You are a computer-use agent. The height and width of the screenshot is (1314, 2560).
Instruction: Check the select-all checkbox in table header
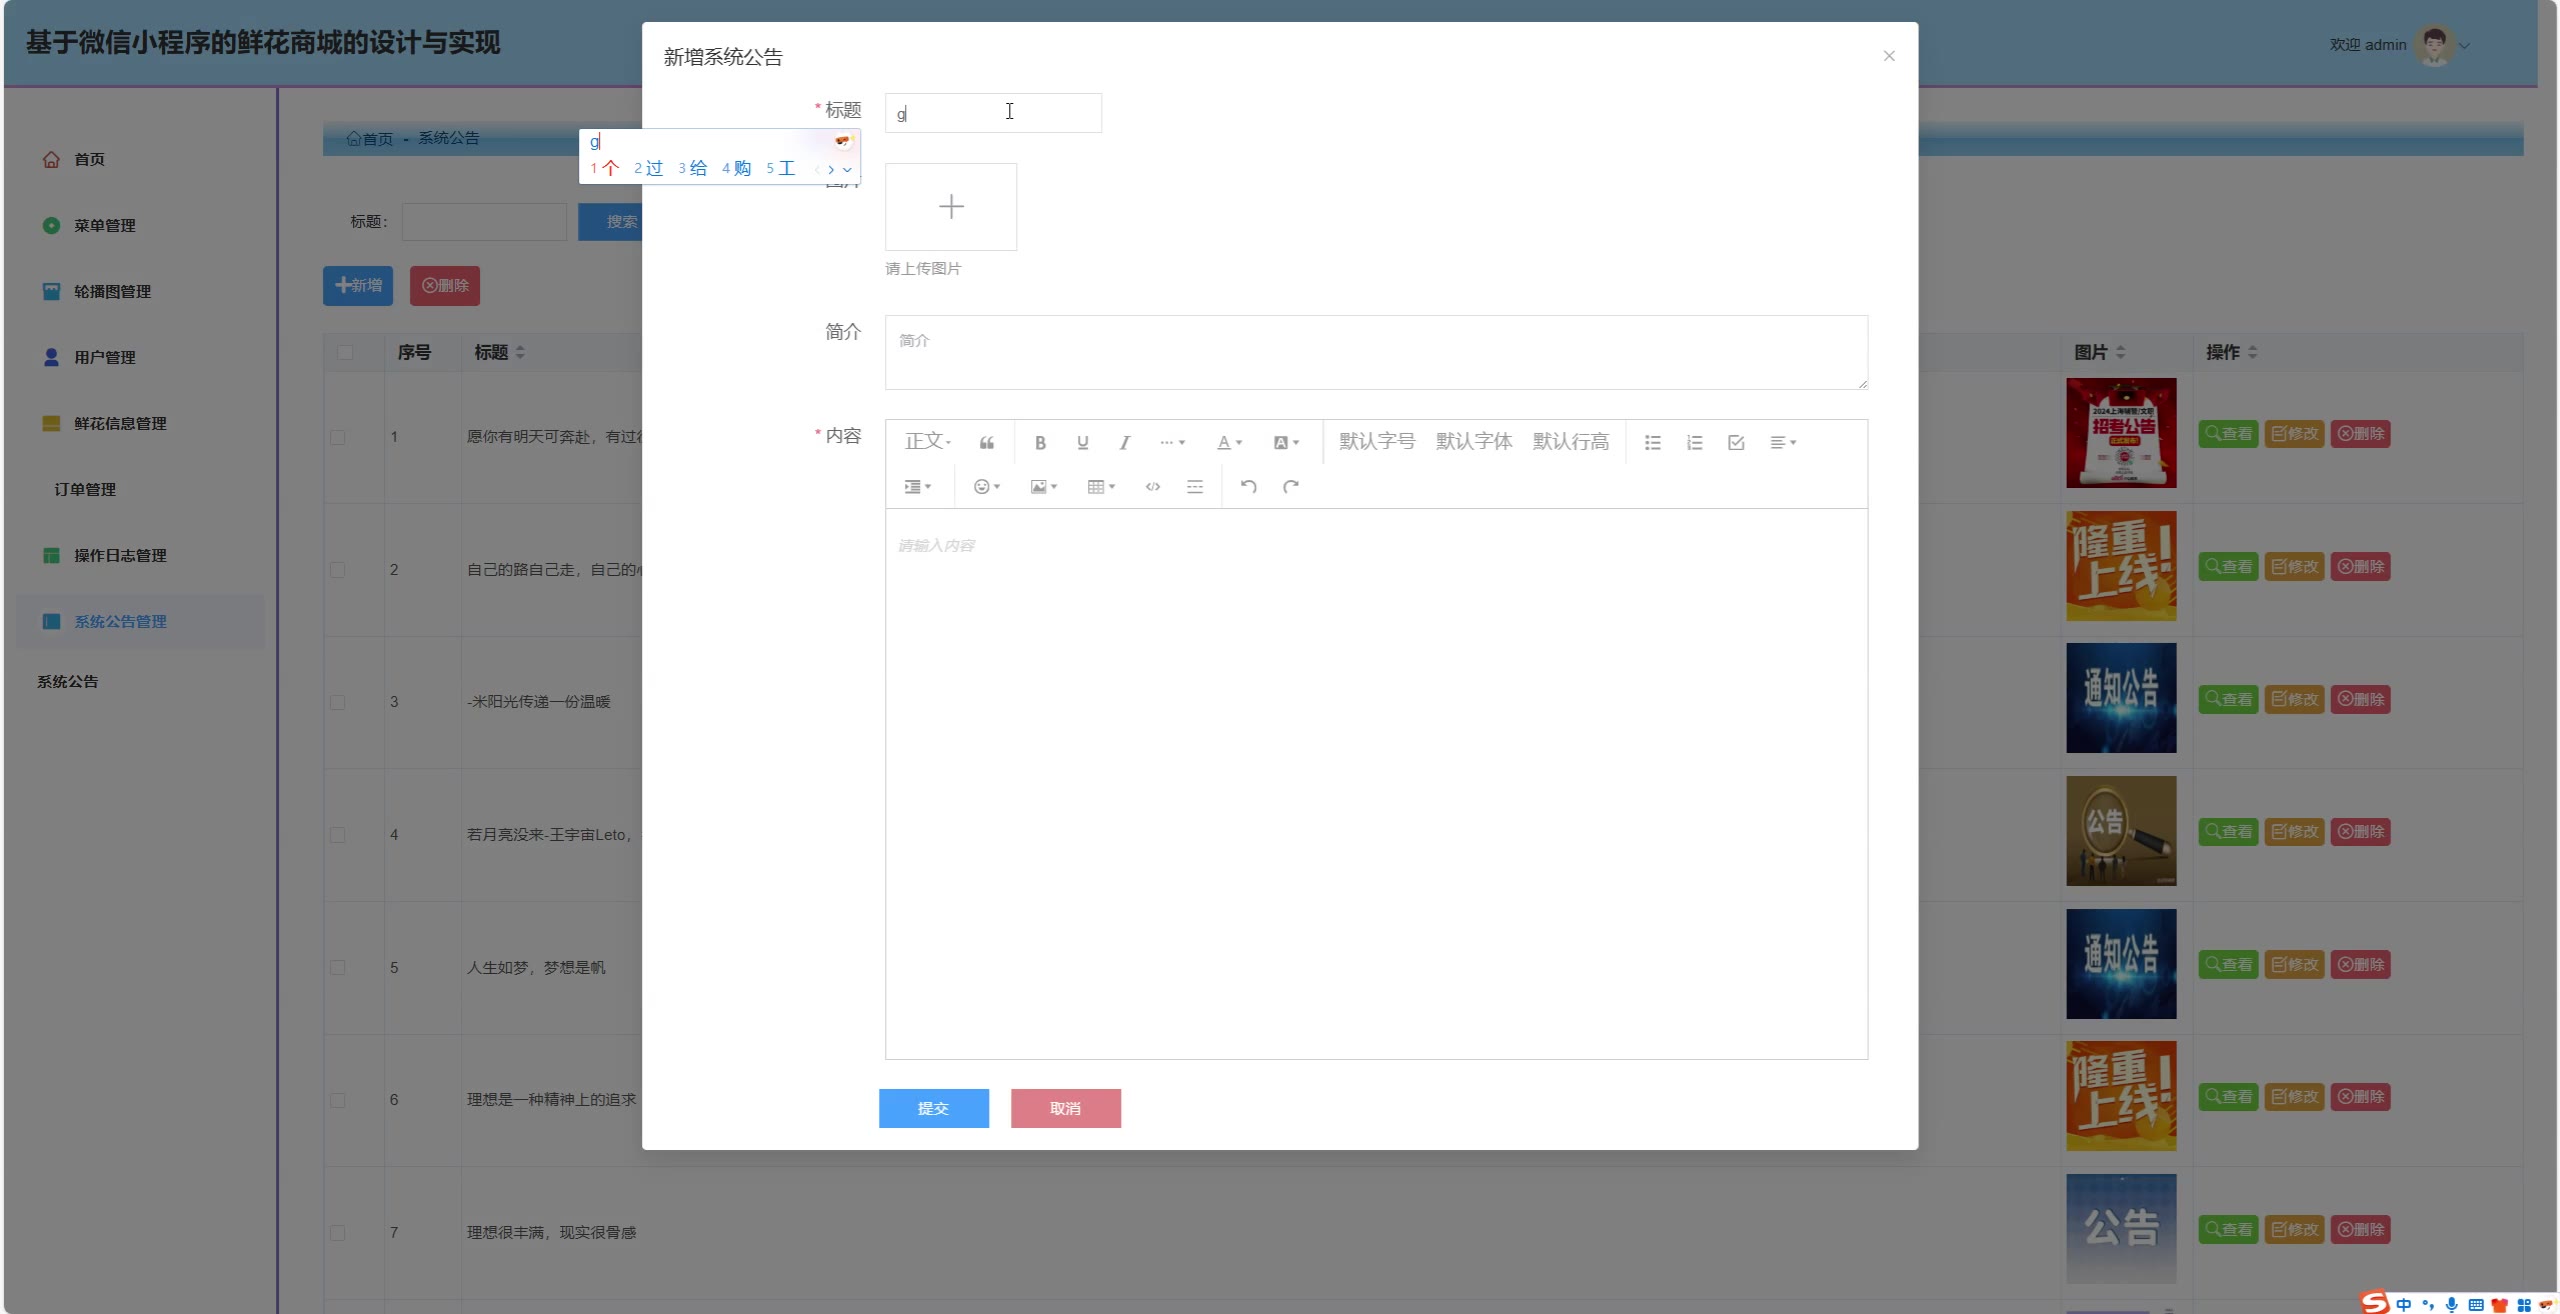(x=345, y=352)
